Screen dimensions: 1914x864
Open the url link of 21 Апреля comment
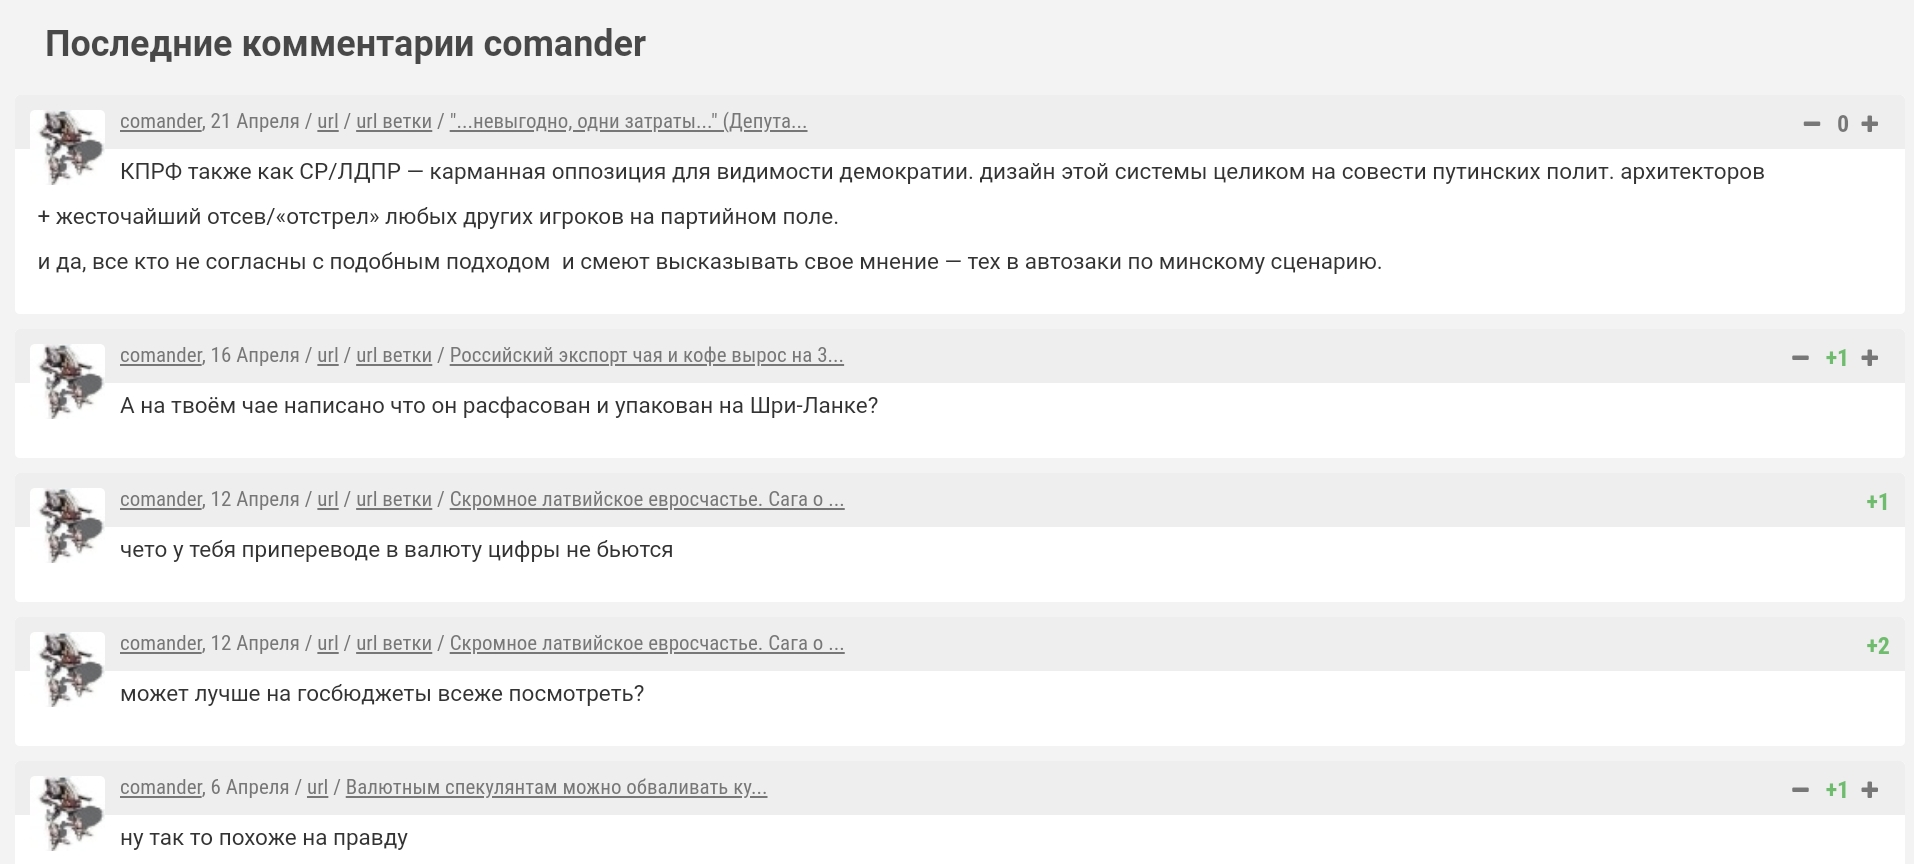tap(328, 121)
